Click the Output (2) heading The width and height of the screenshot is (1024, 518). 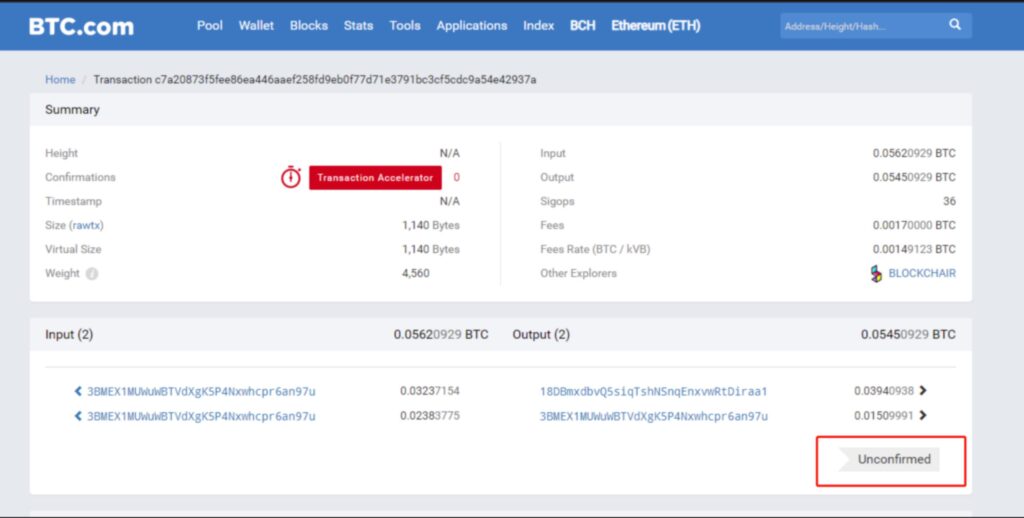(x=541, y=334)
